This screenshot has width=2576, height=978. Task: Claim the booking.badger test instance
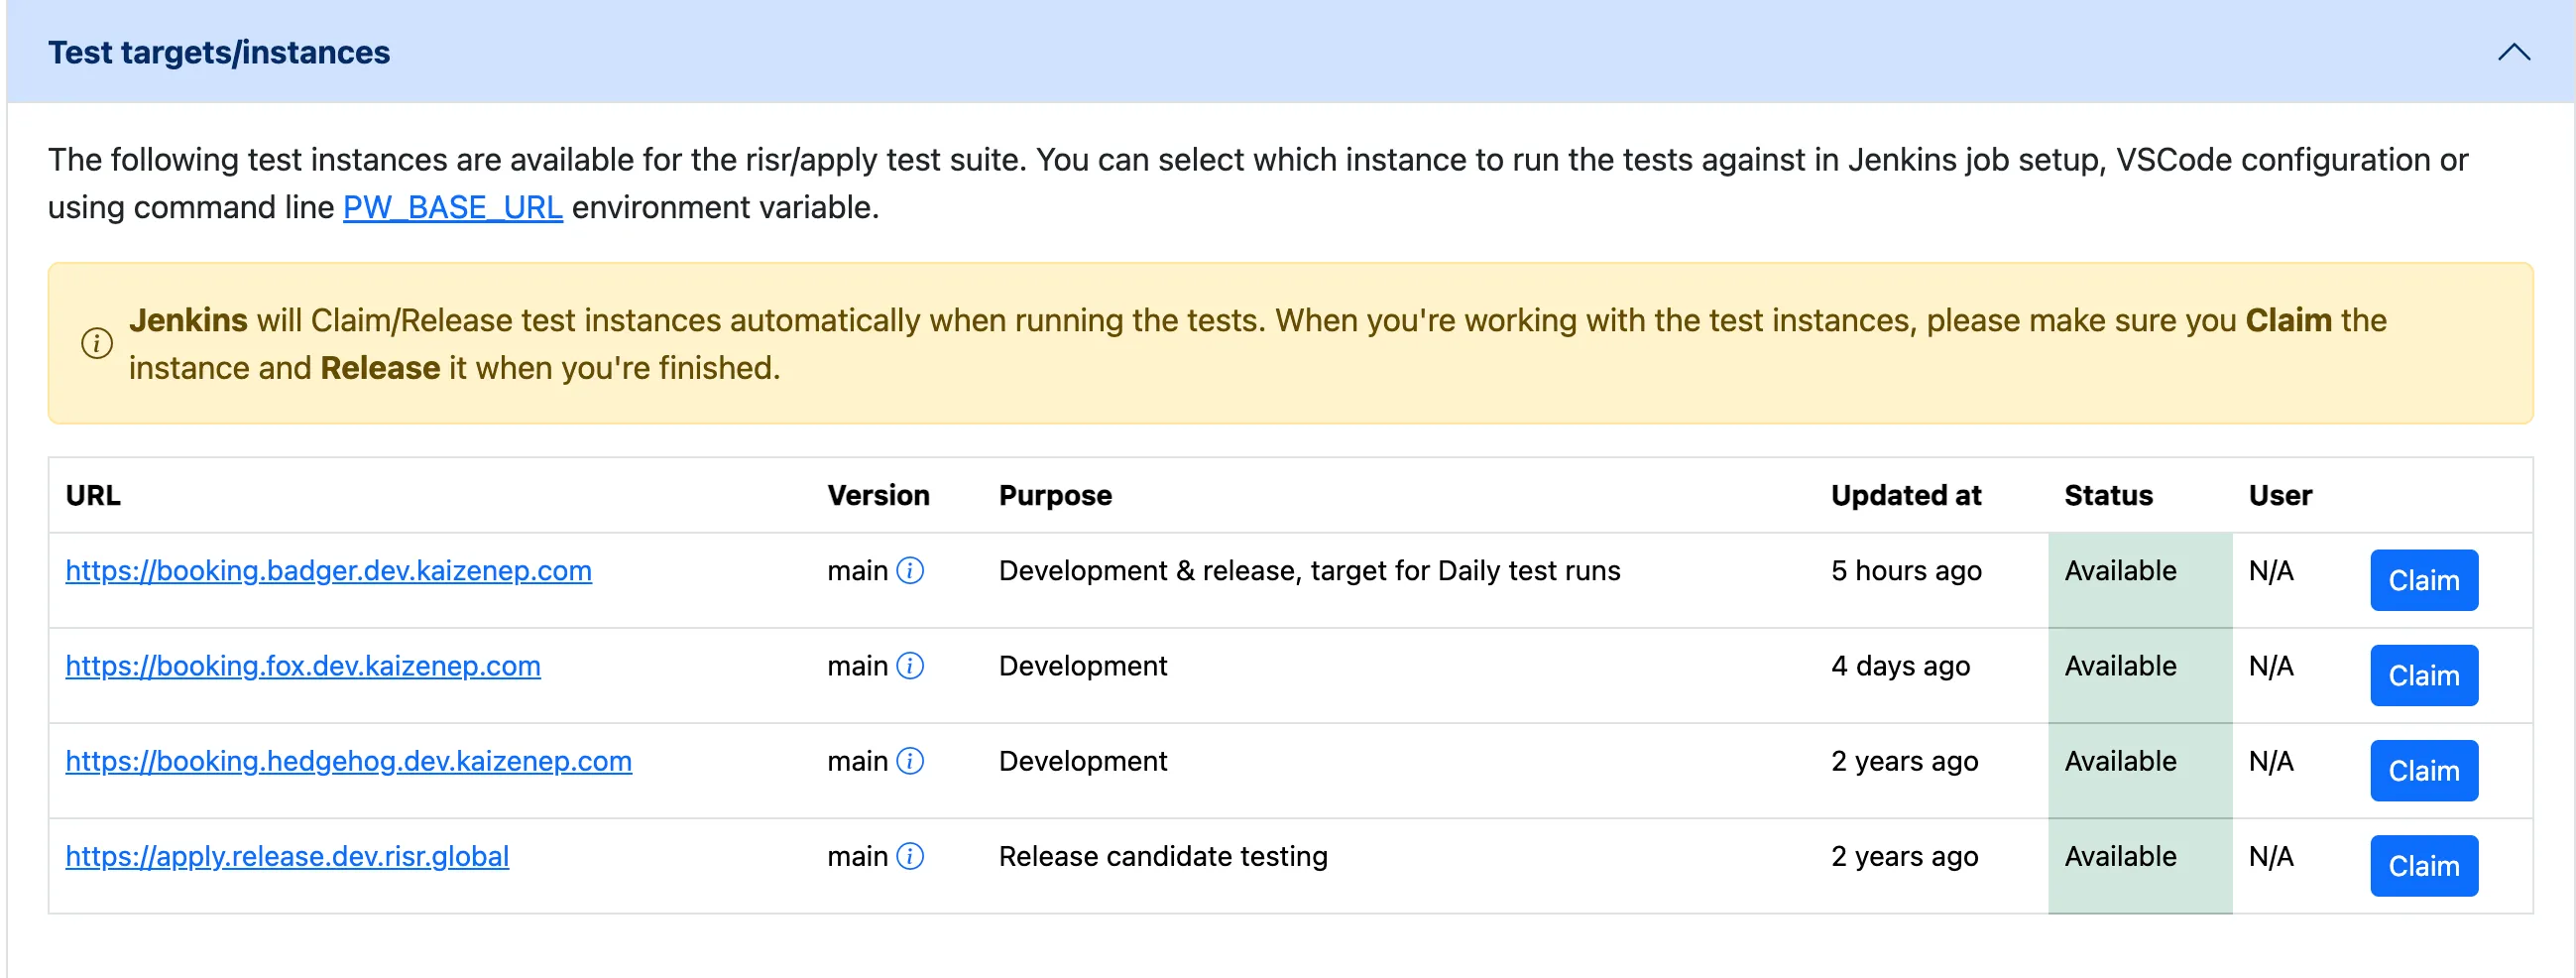click(x=2423, y=580)
